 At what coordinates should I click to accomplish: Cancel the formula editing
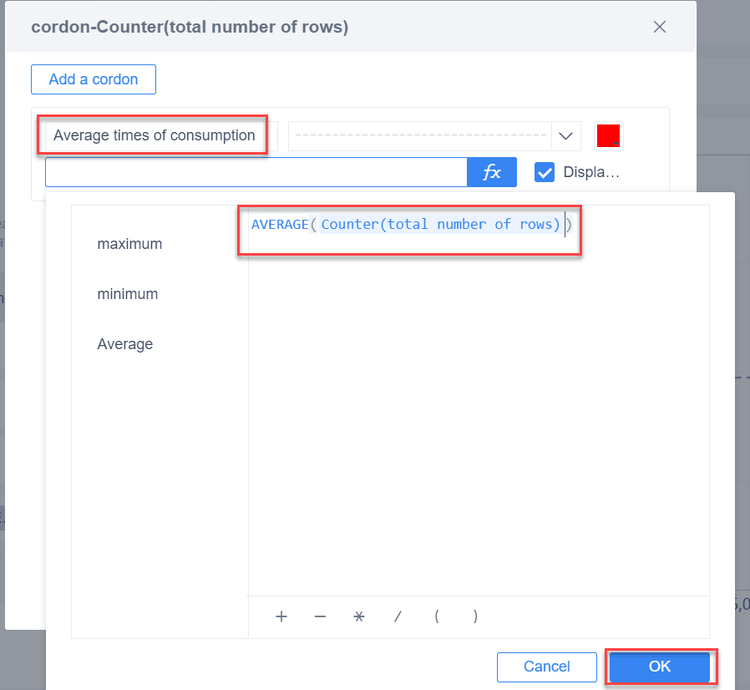[547, 667]
